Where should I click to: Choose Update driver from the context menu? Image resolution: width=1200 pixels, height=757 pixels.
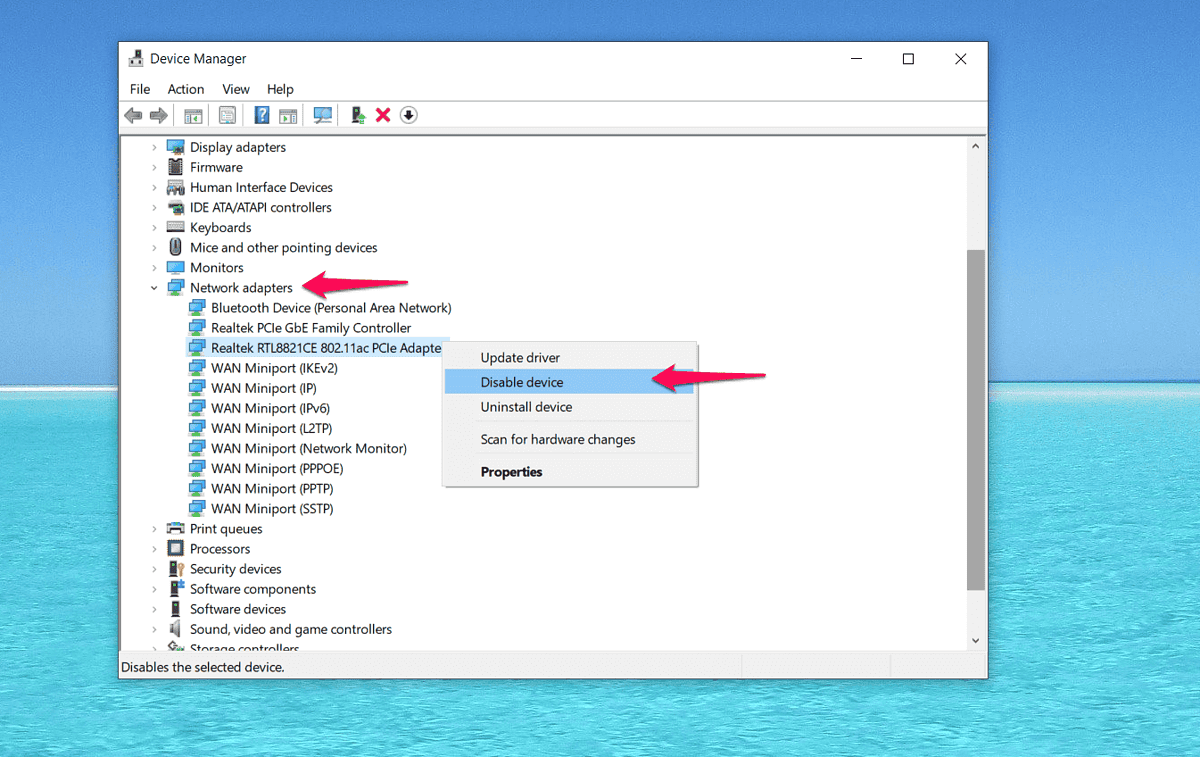click(520, 357)
